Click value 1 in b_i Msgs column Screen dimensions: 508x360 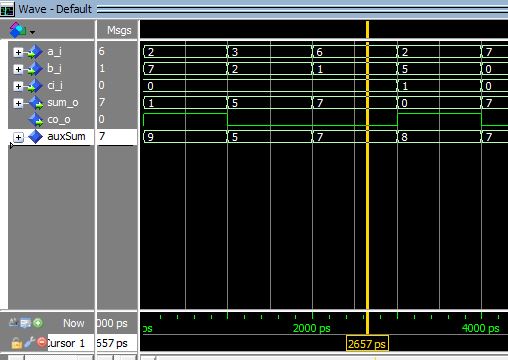pyautogui.click(x=102, y=68)
